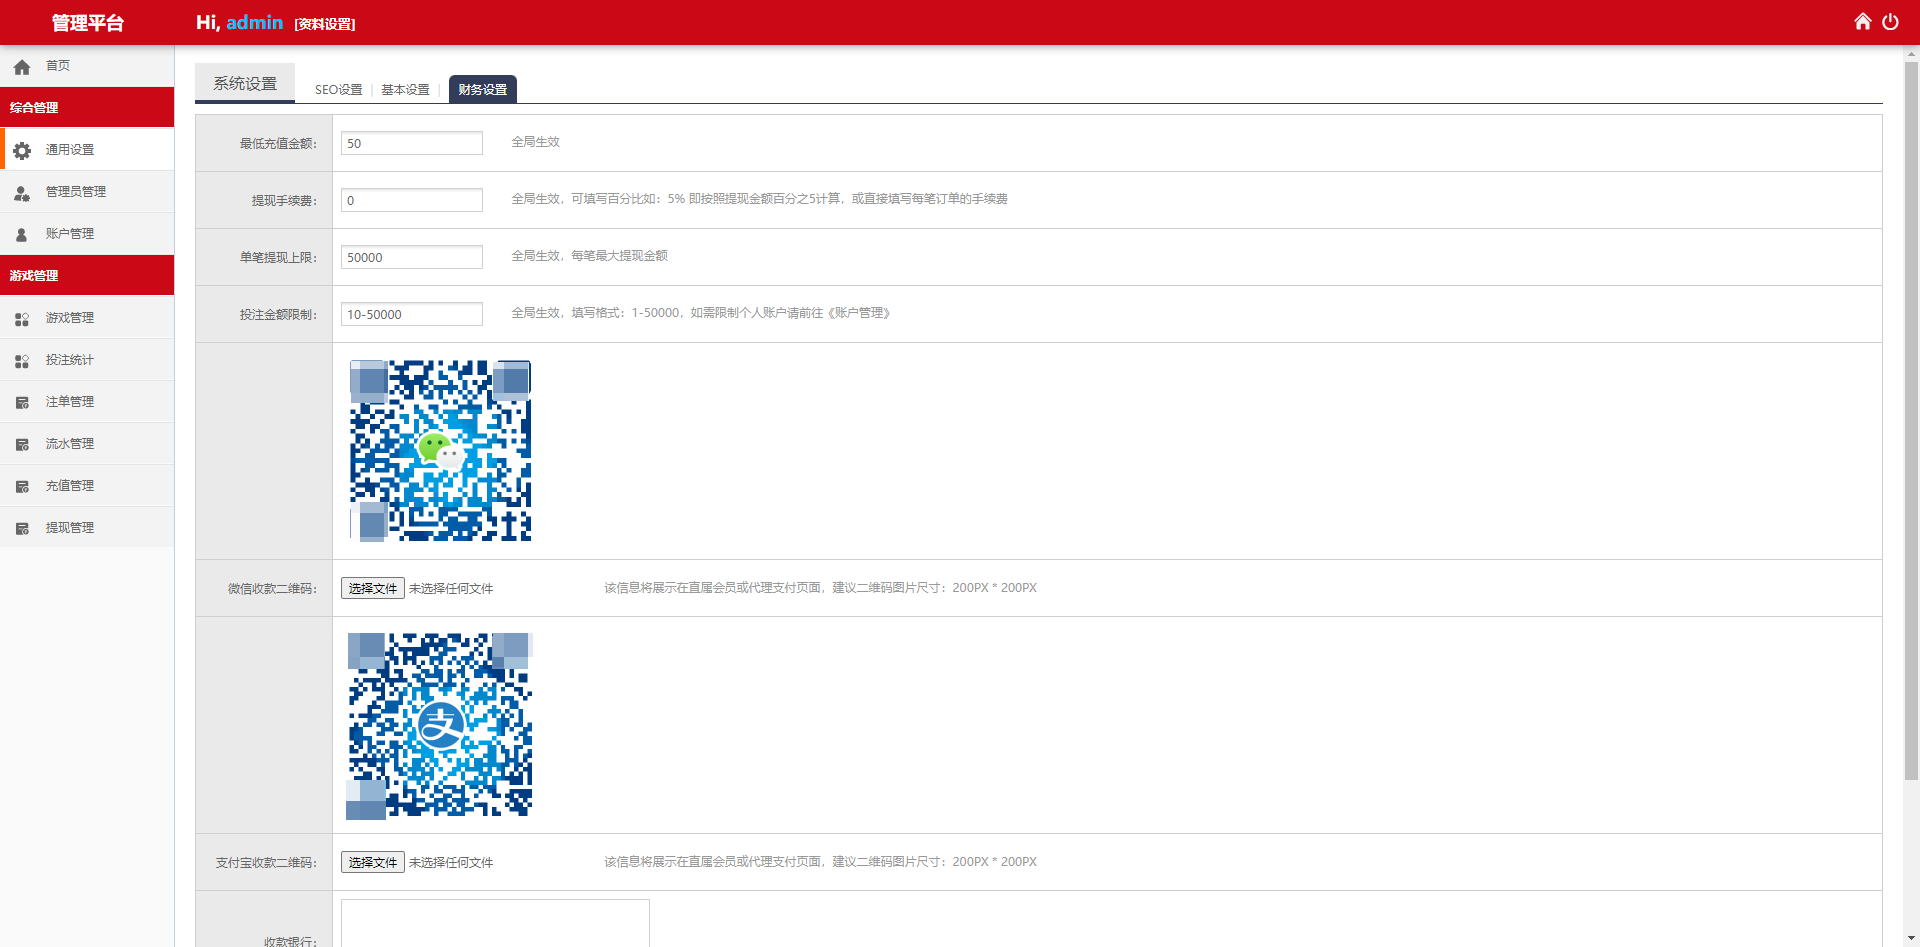Image resolution: width=1920 pixels, height=947 pixels.
Task: Select the 财务设置 tab
Action: pyautogui.click(x=483, y=89)
